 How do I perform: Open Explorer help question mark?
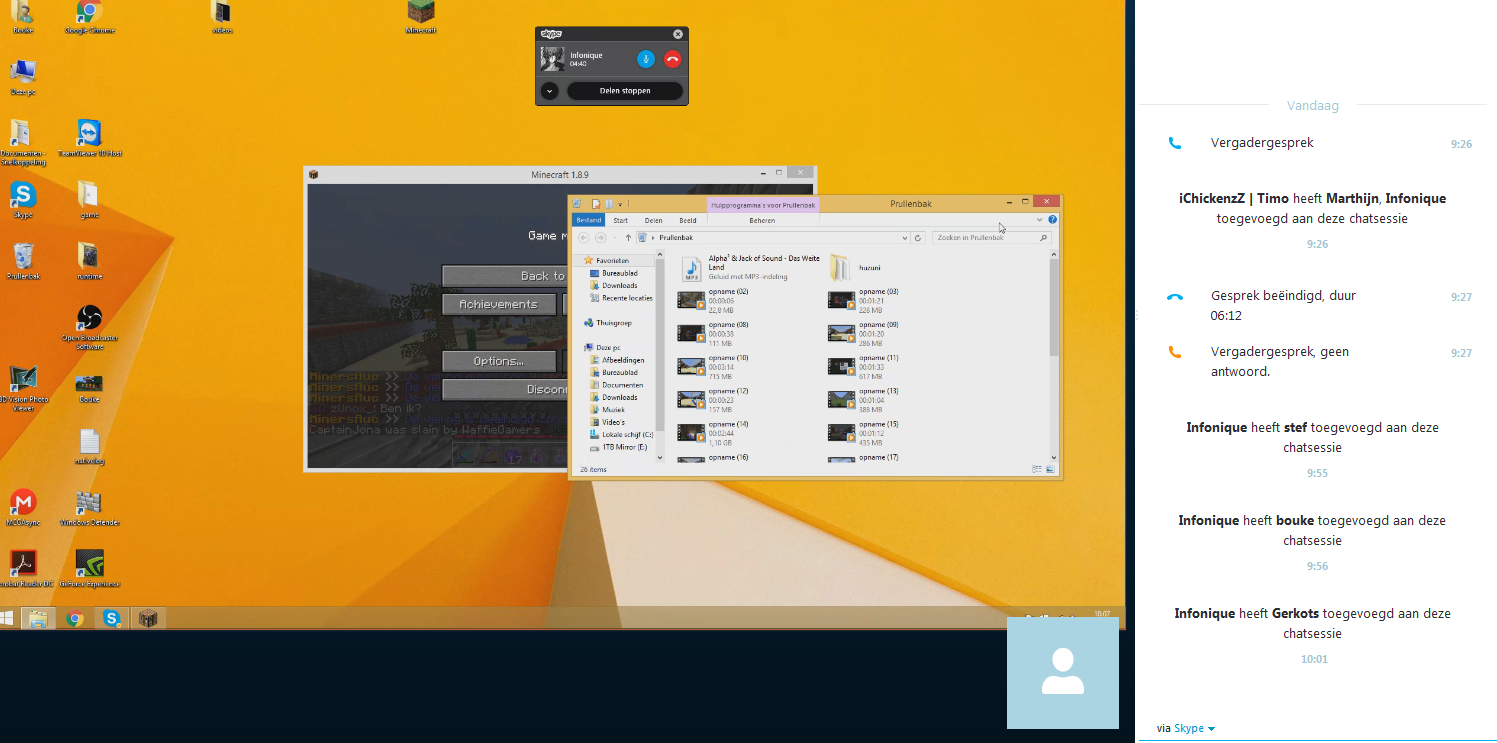tap(1053, 220)
